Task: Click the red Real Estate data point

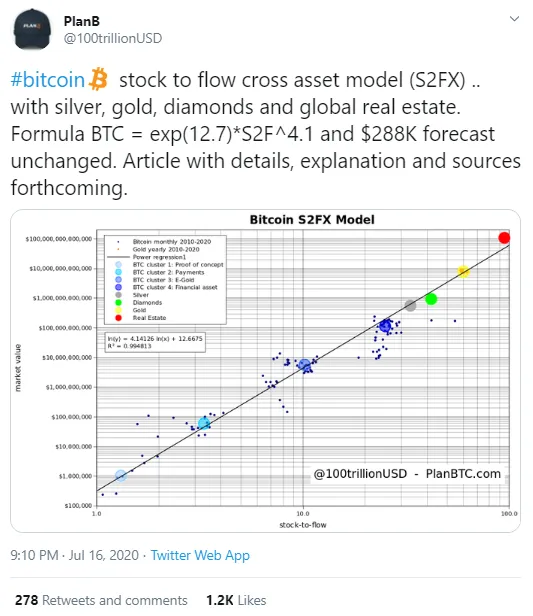Action: click(x=504, y=238)
